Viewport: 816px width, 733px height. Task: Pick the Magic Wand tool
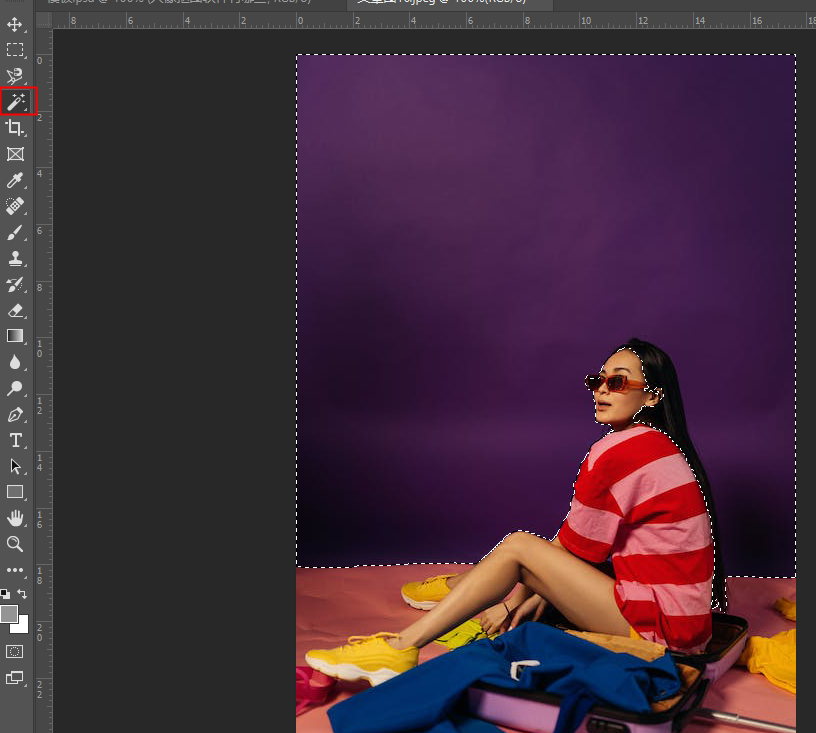[16, 102]
